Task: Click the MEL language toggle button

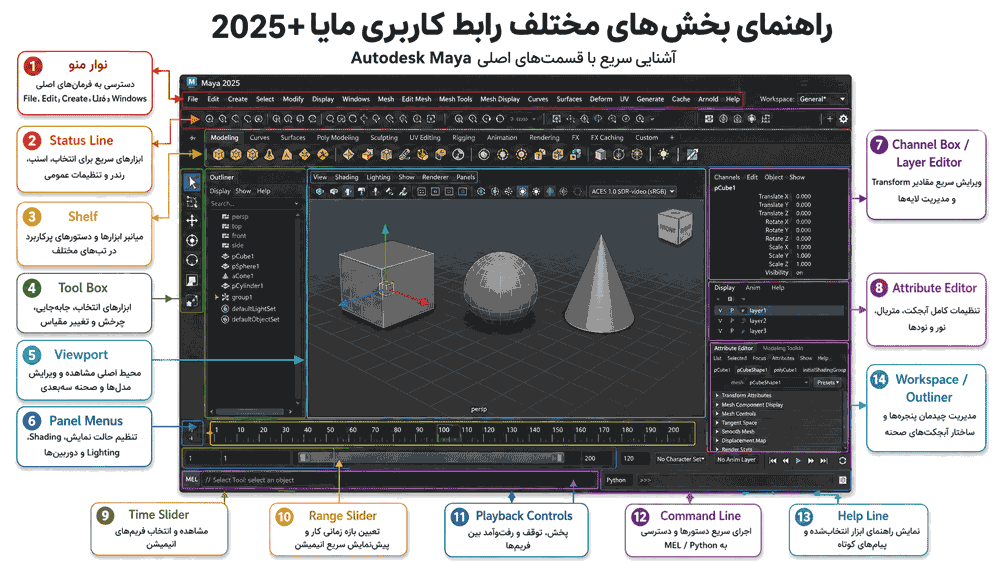Action: click(x=192, y=479)
